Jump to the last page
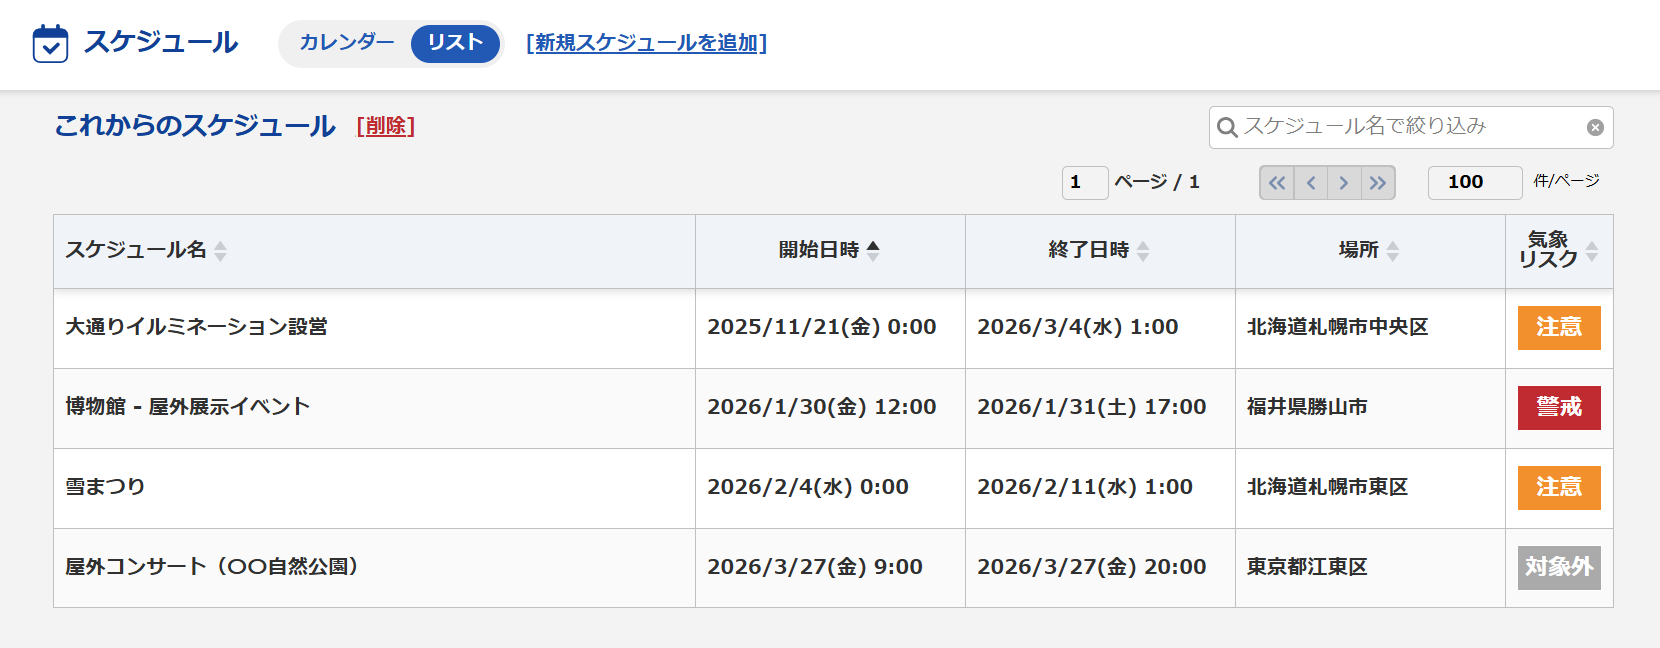 pyautogui.click(x=1378, y=183)
